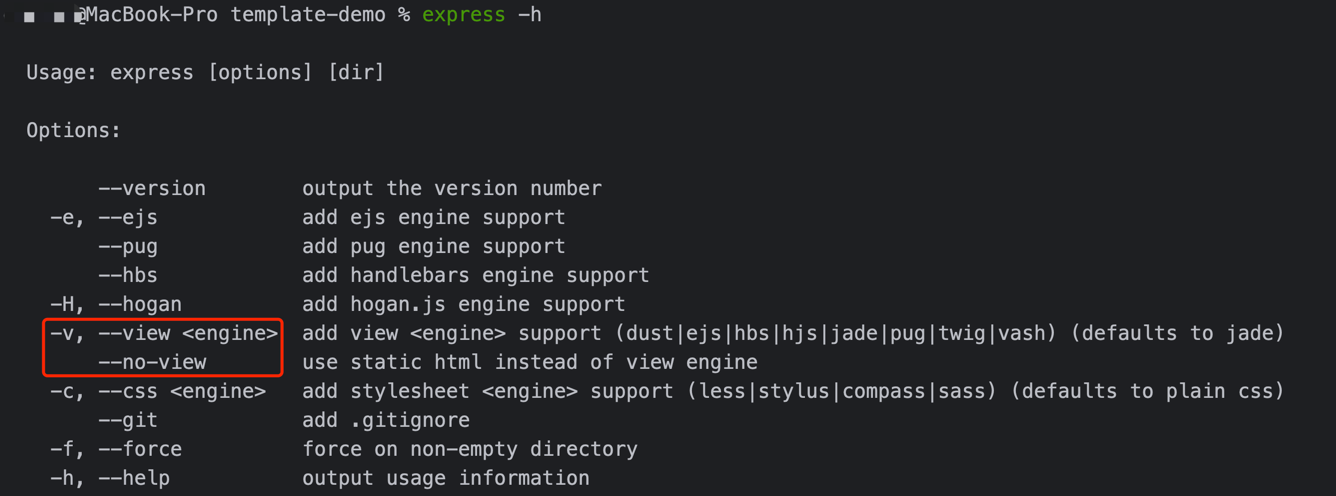The height and width of the screenshot is (496, 1336).
Task: Click the "--hbs" option flag
Action: 128,276
